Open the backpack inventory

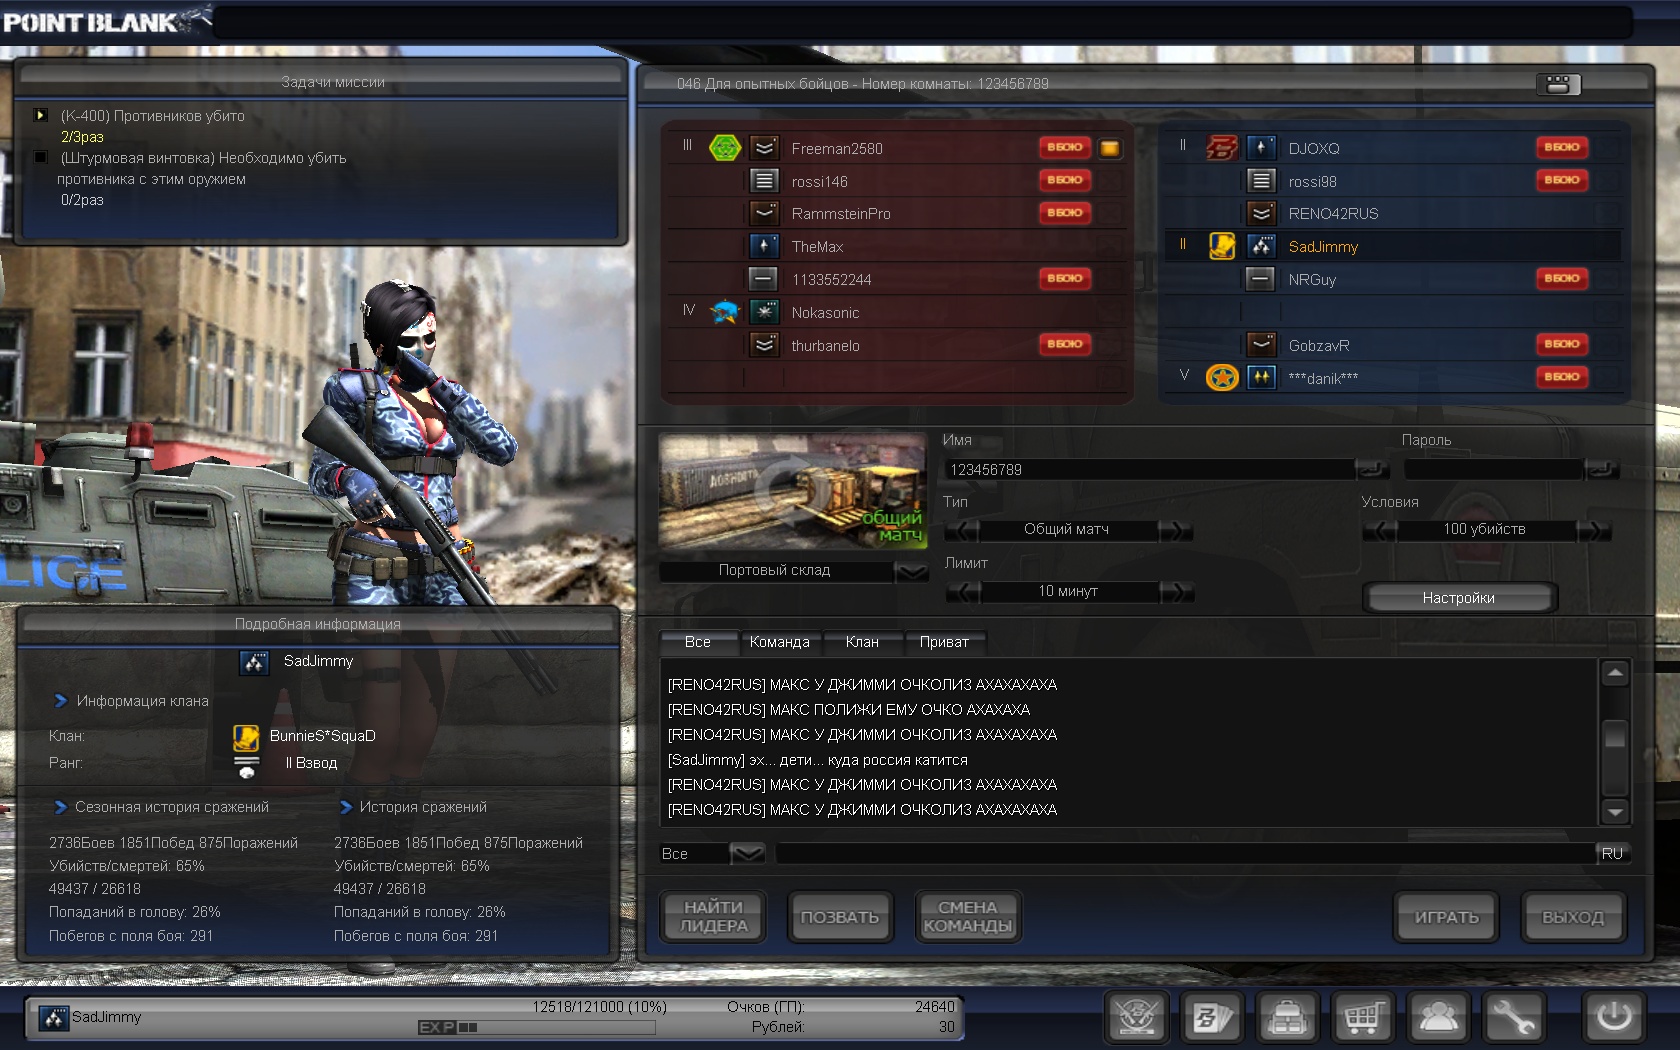click(1286, 1018)
